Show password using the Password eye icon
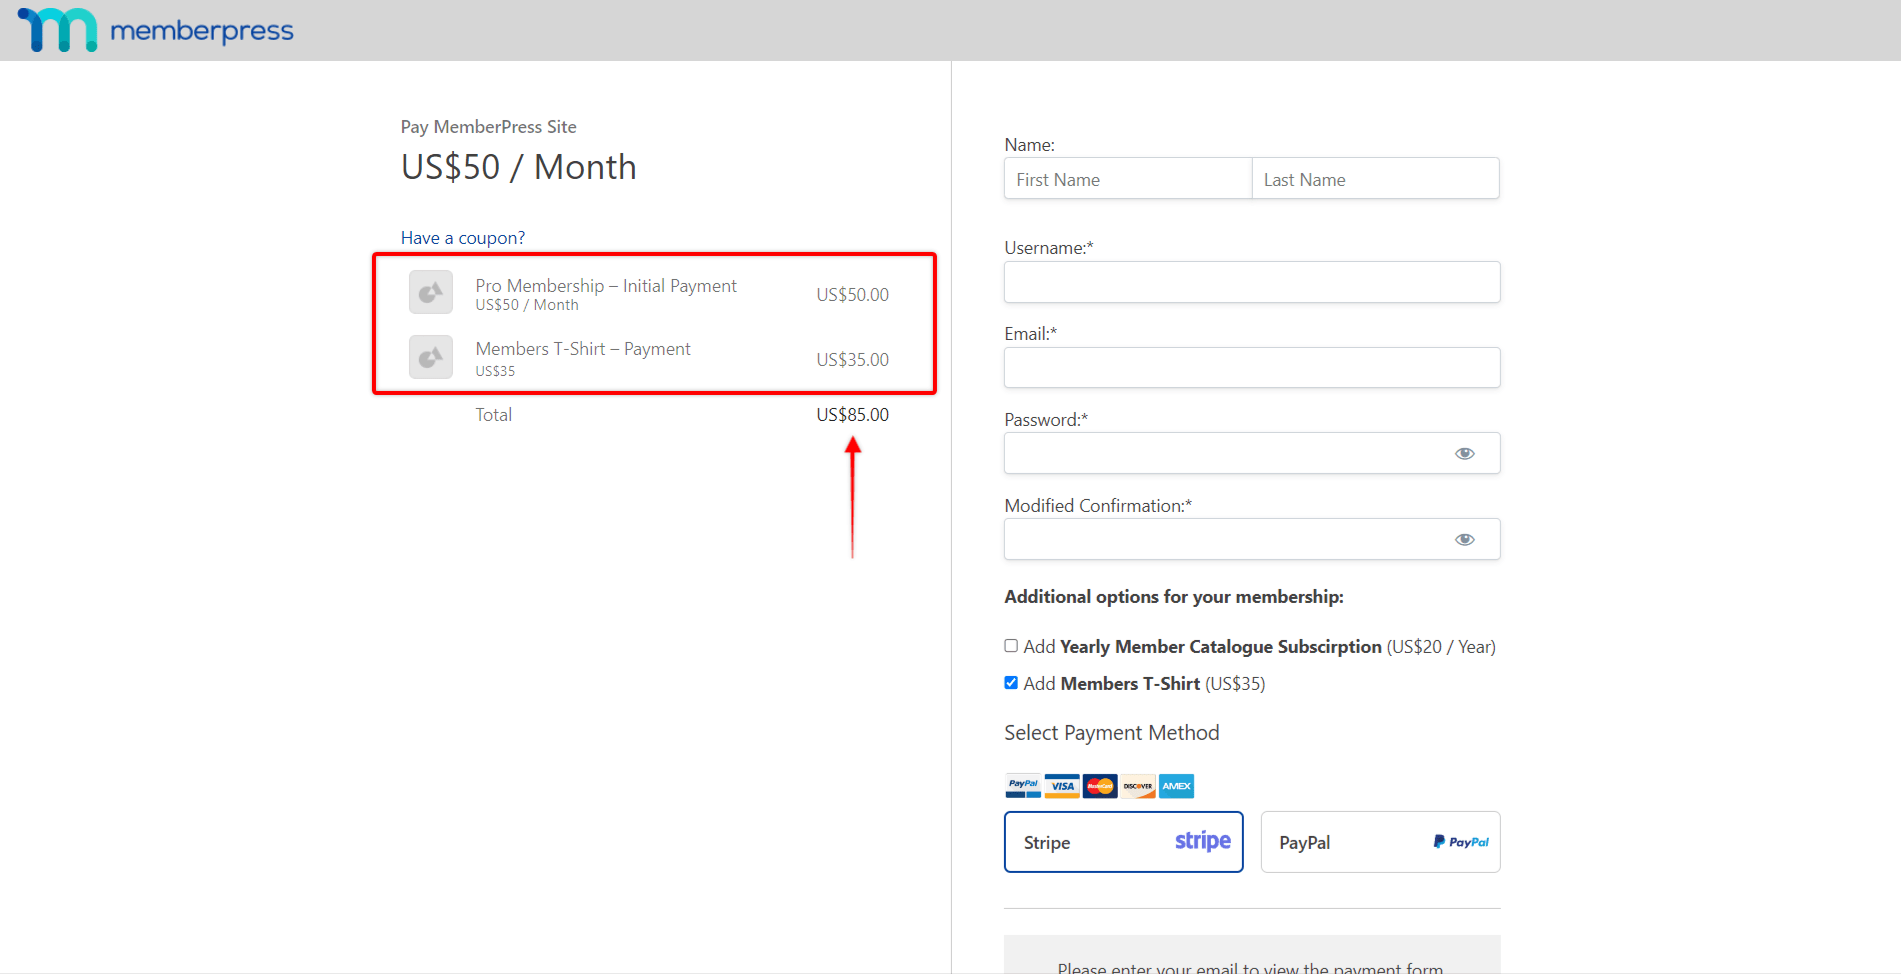The image size is (1901, 974). tap(1464, 454)
